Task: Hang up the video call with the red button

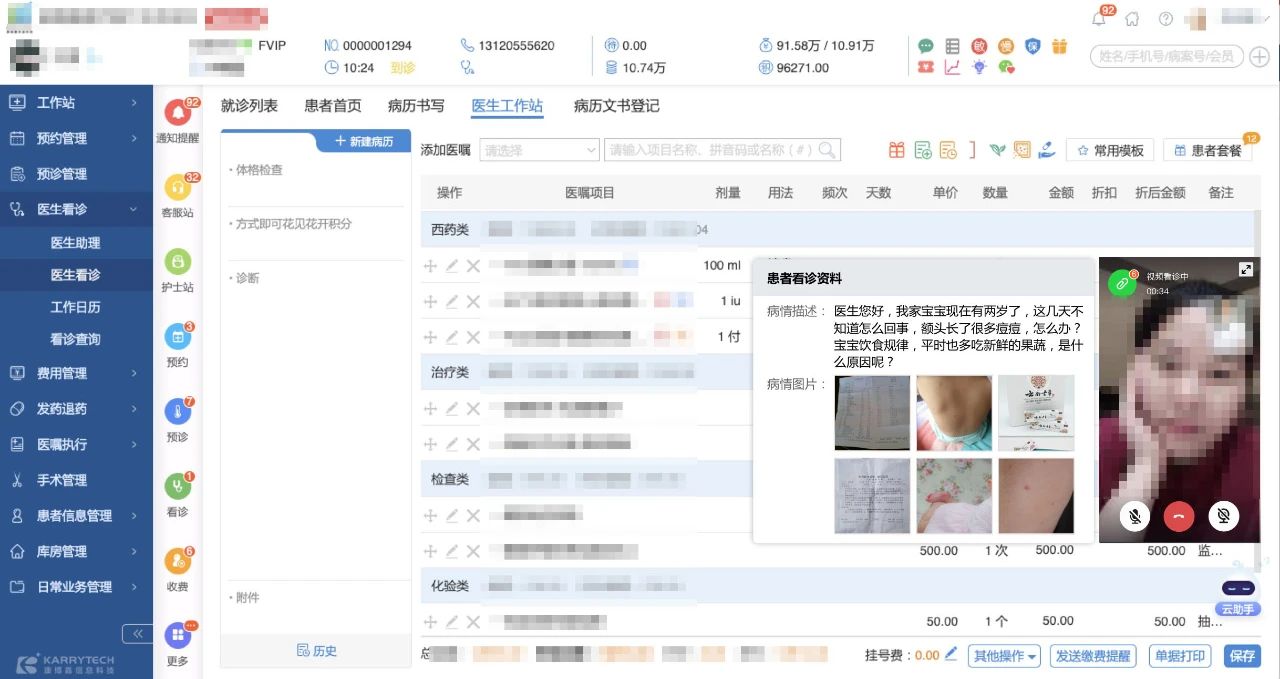Action: (1178, 517)
